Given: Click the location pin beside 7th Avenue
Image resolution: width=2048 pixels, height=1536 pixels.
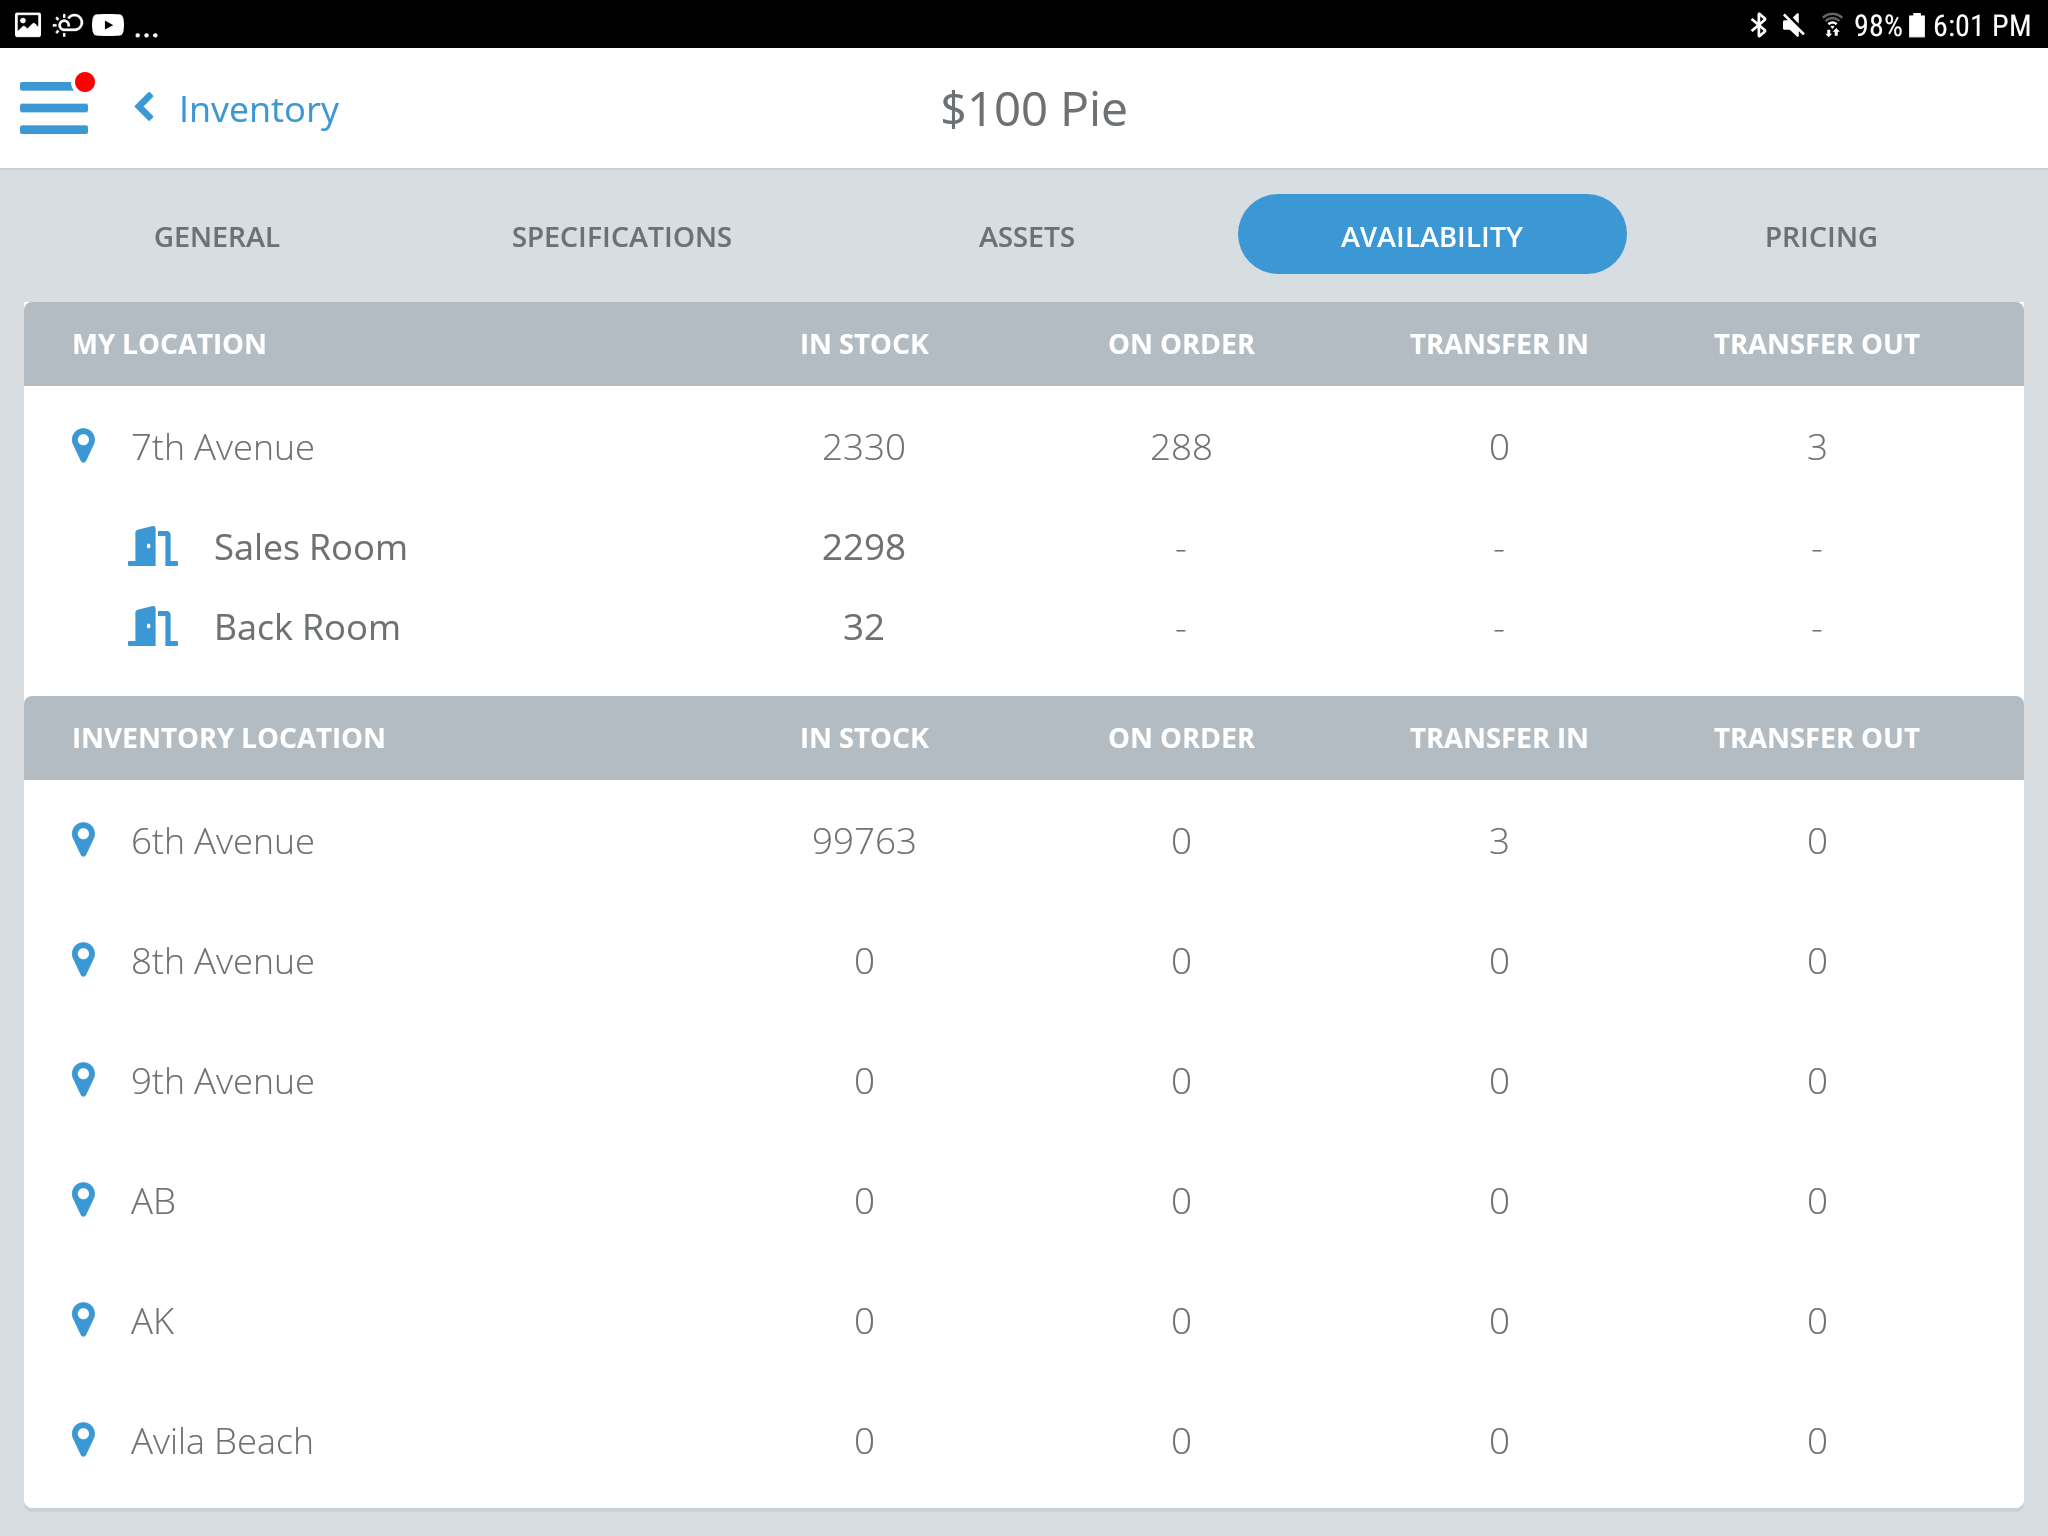Looking at the screenshot, I should click(x=84, y=447).
